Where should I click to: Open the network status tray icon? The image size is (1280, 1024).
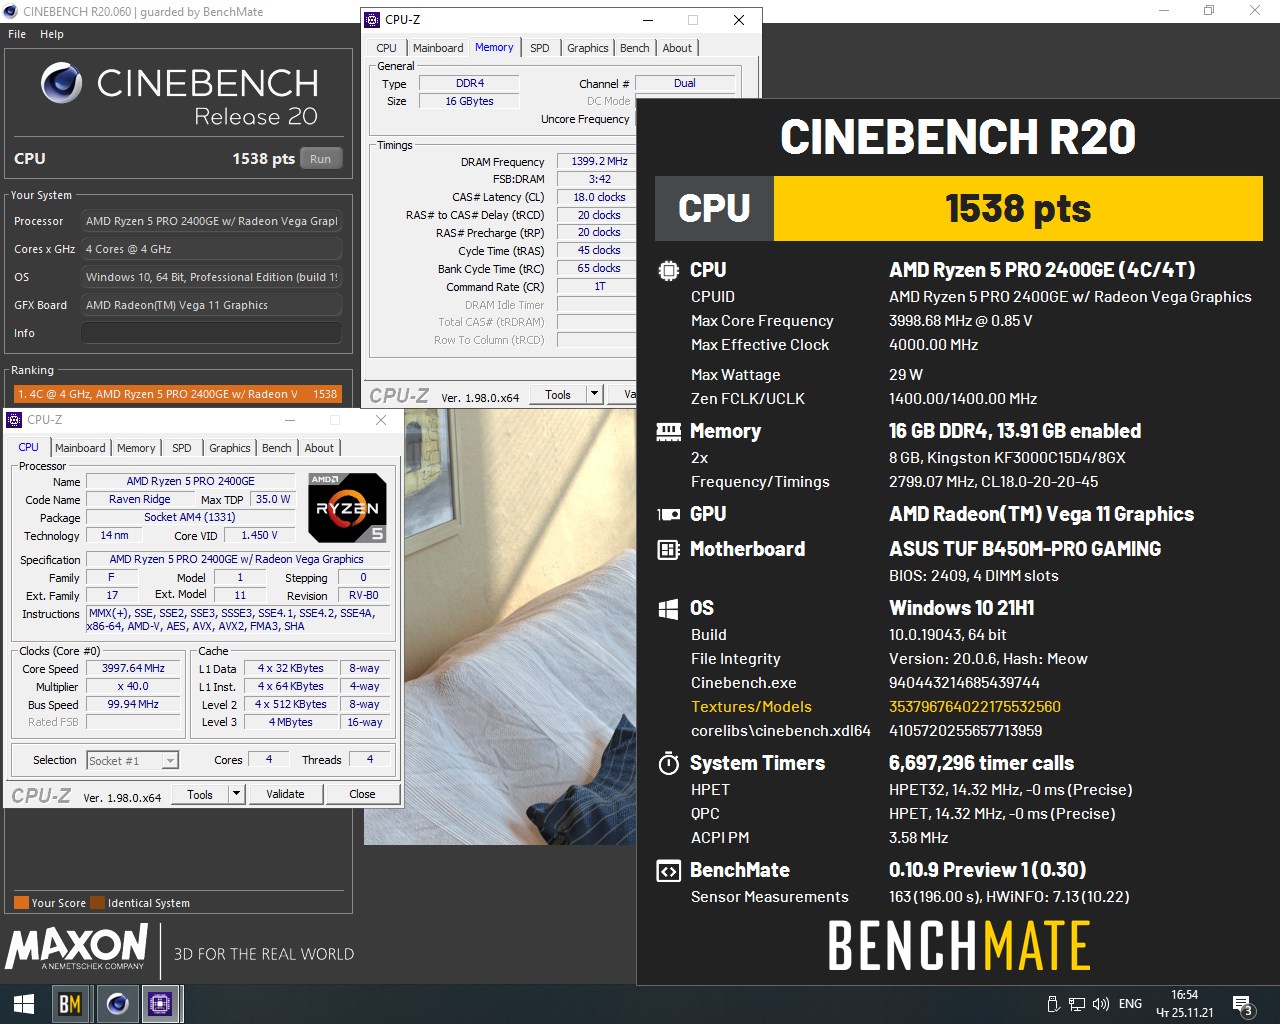click(x=1077, y=1004)
